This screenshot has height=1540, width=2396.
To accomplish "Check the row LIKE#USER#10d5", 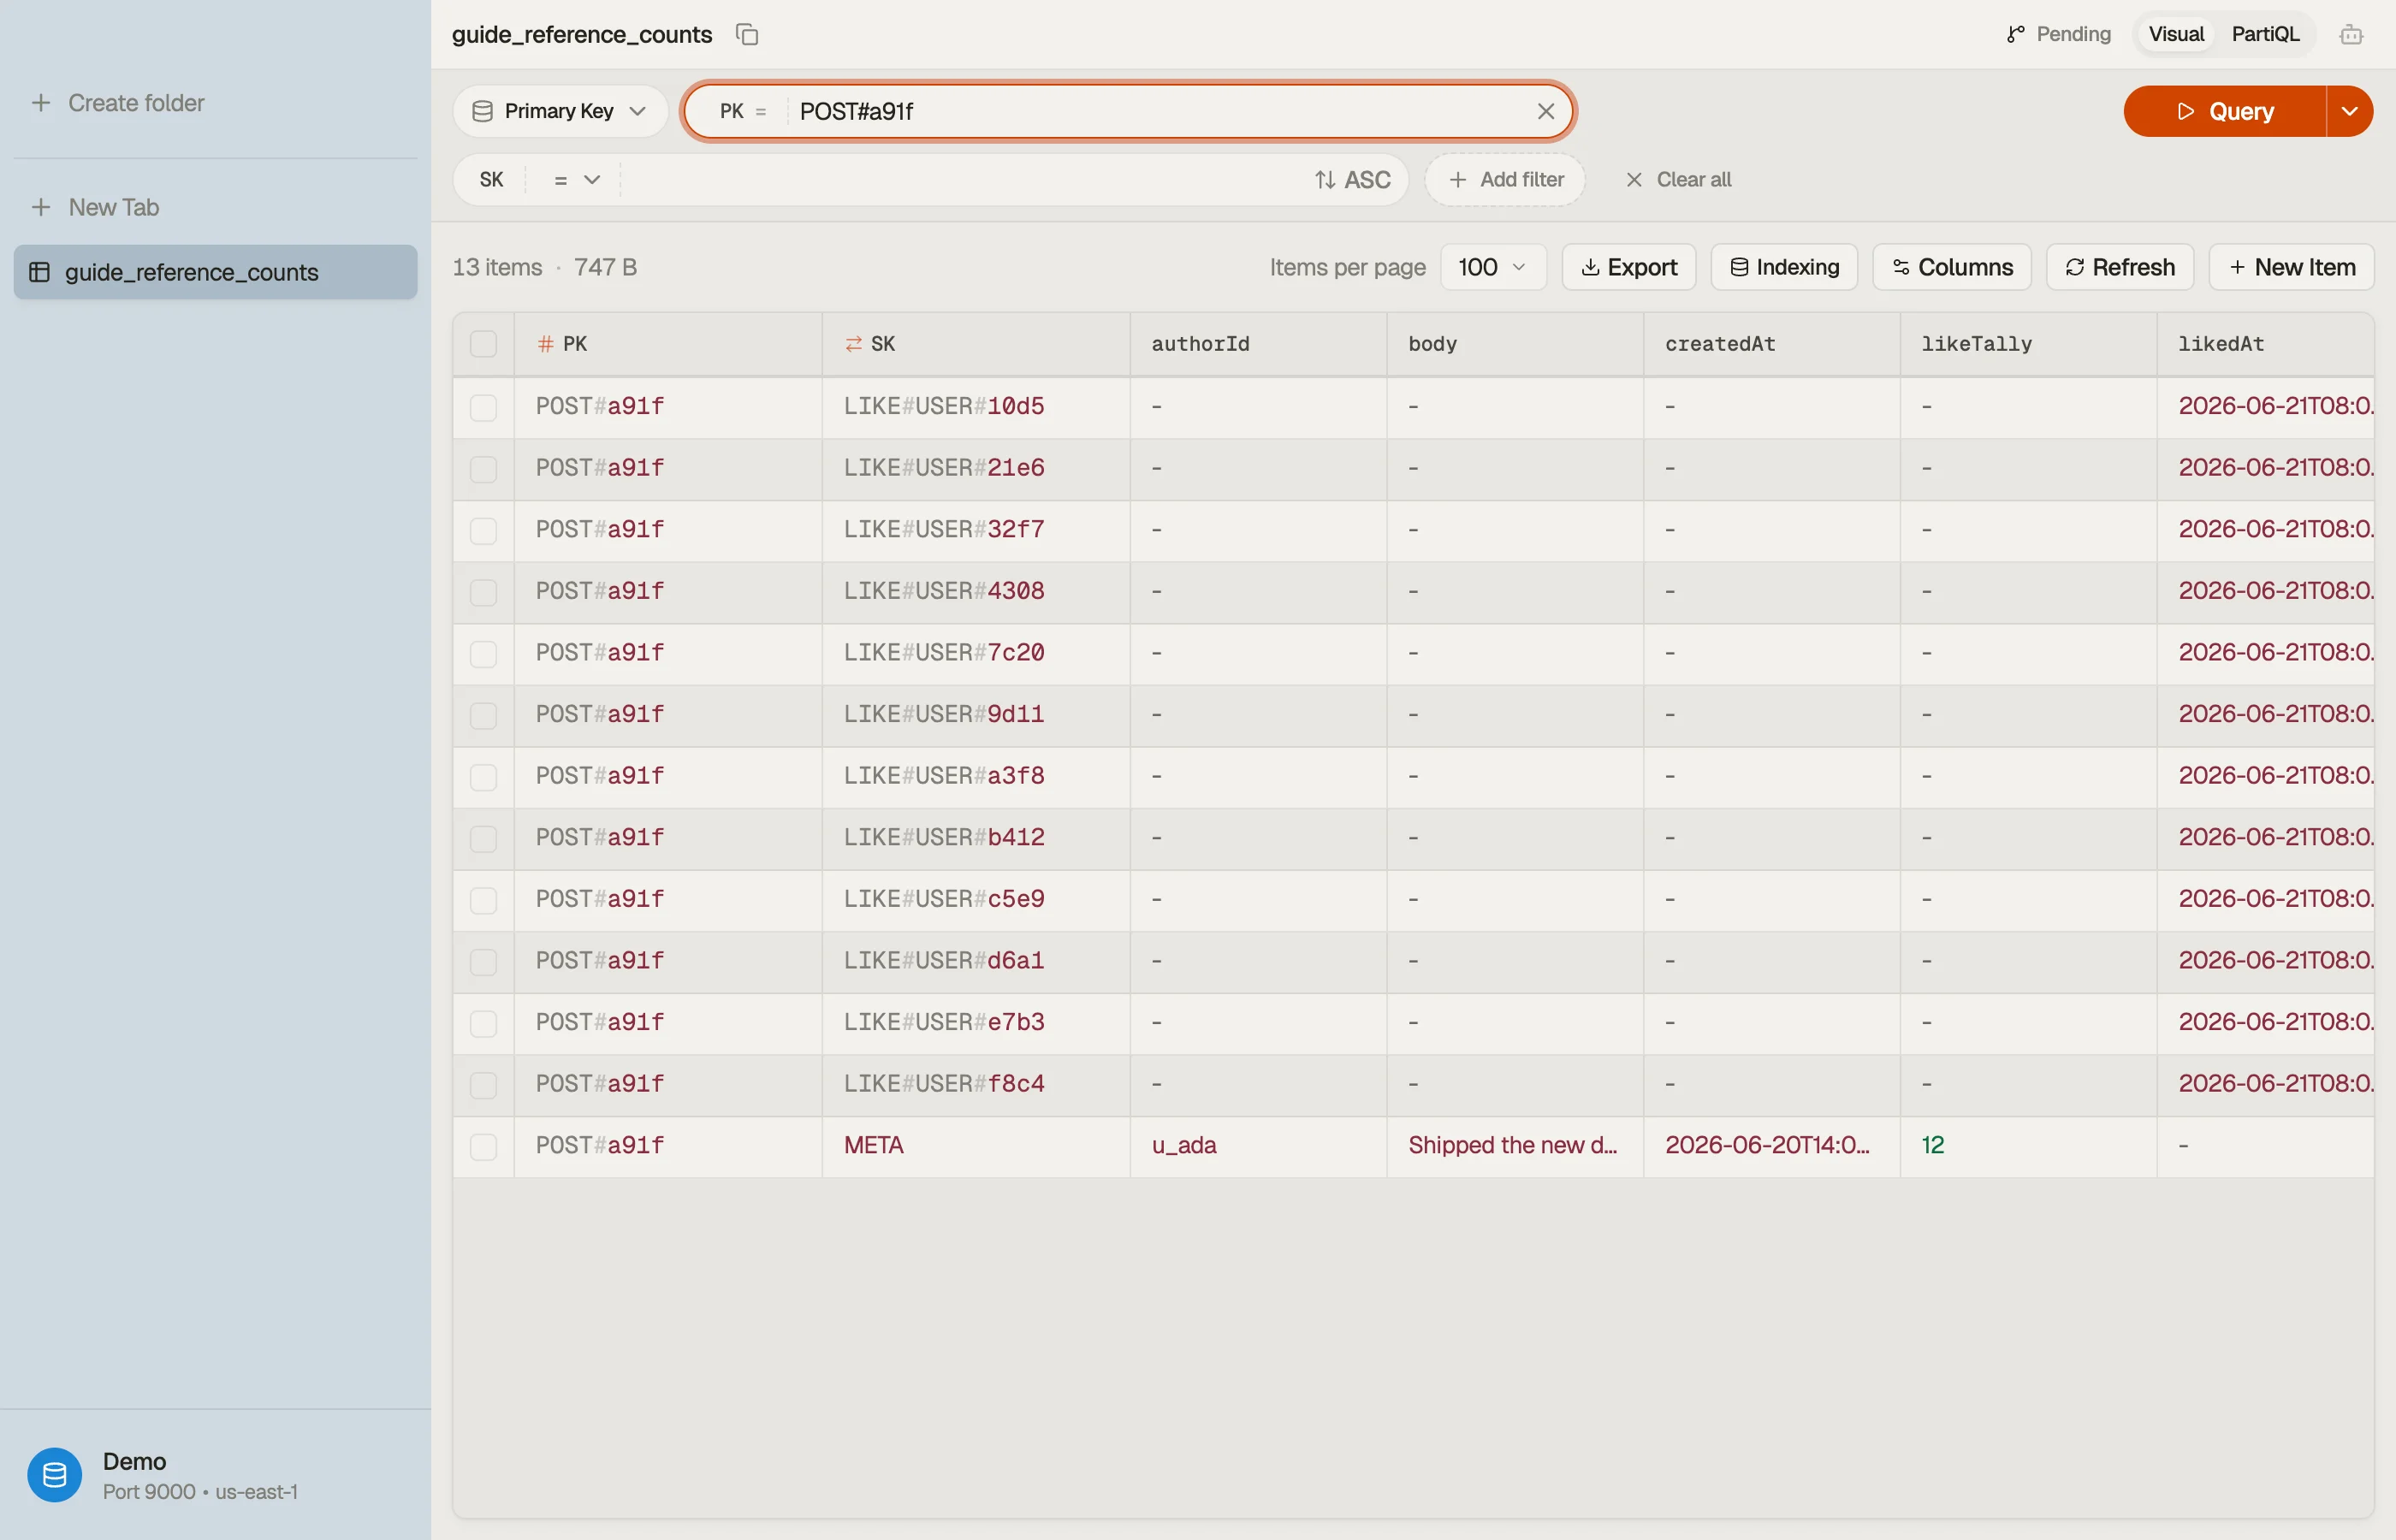I will coord(483,407).
